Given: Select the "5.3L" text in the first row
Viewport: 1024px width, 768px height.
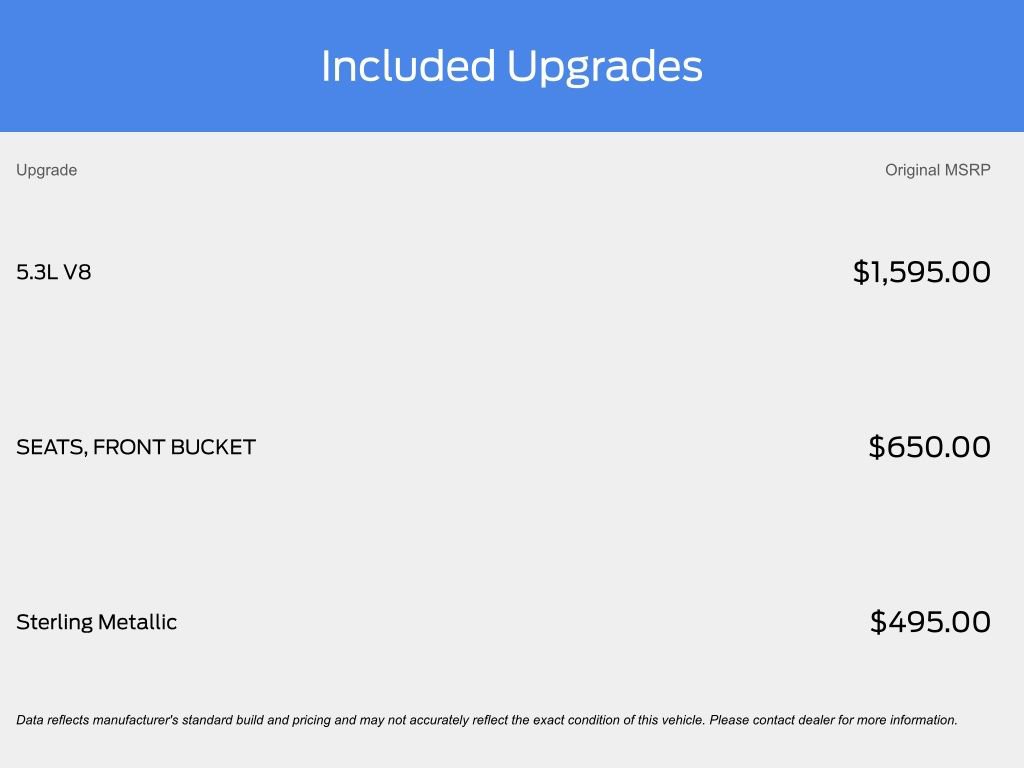Looking at the screenshot, I should pyautogui.click(x=37, y=272).
